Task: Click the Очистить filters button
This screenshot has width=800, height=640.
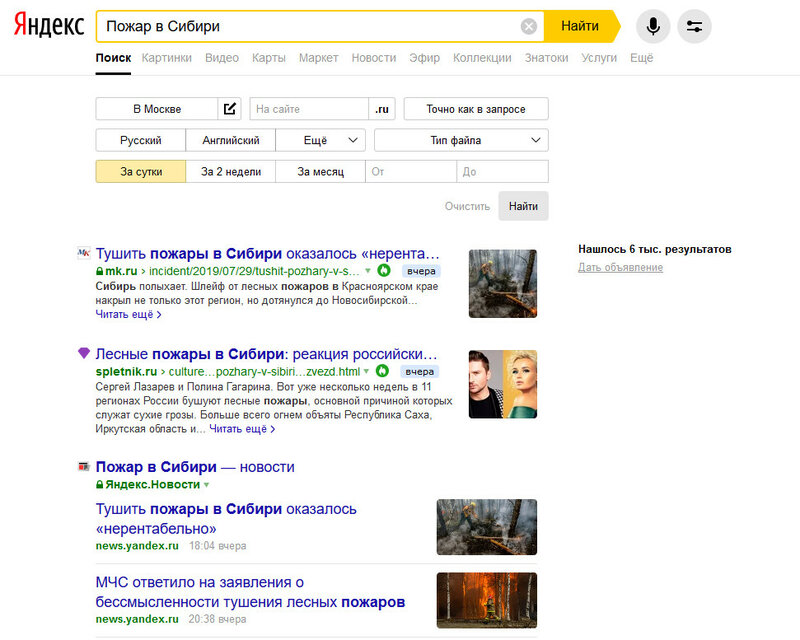Action: coord(467,206)
